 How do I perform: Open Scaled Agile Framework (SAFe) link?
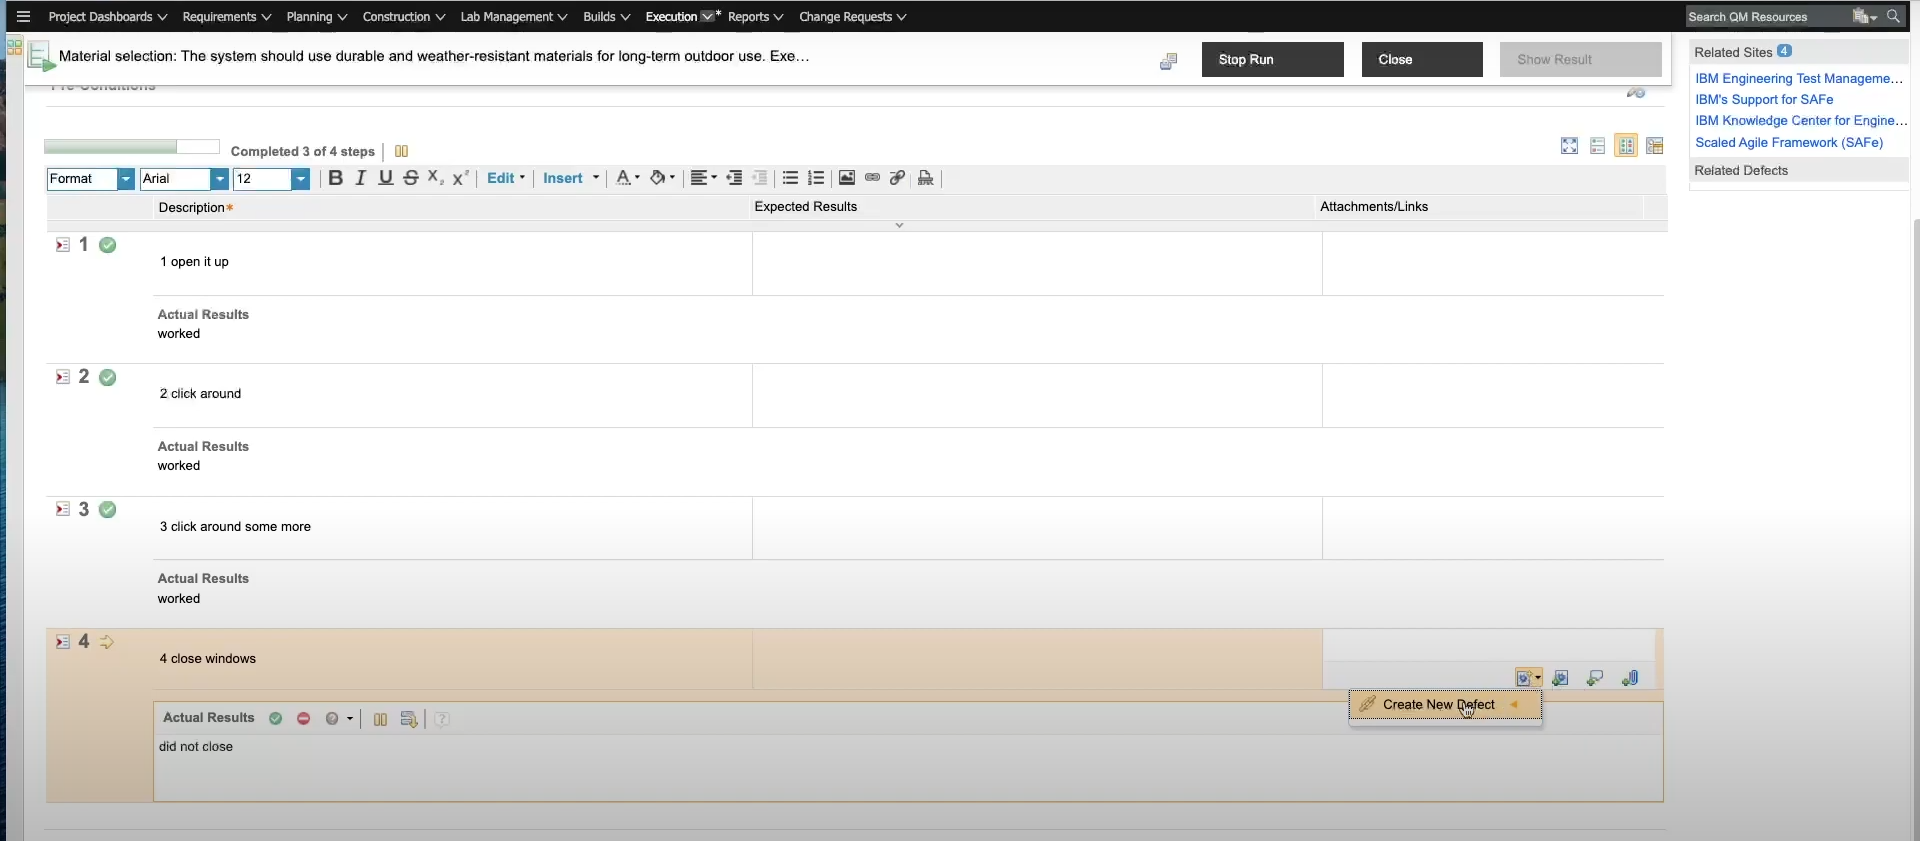(x=1788, y=143)
